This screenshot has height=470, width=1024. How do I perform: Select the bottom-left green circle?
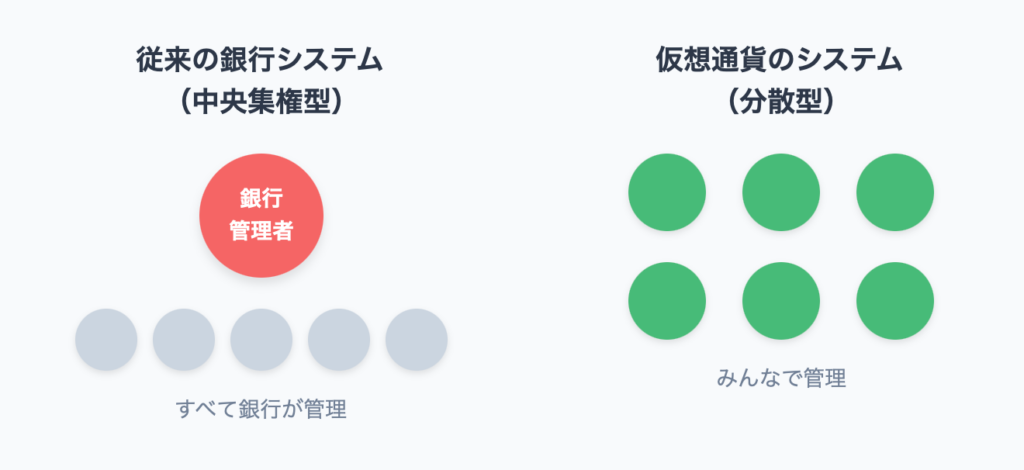[x=667, y=302]
